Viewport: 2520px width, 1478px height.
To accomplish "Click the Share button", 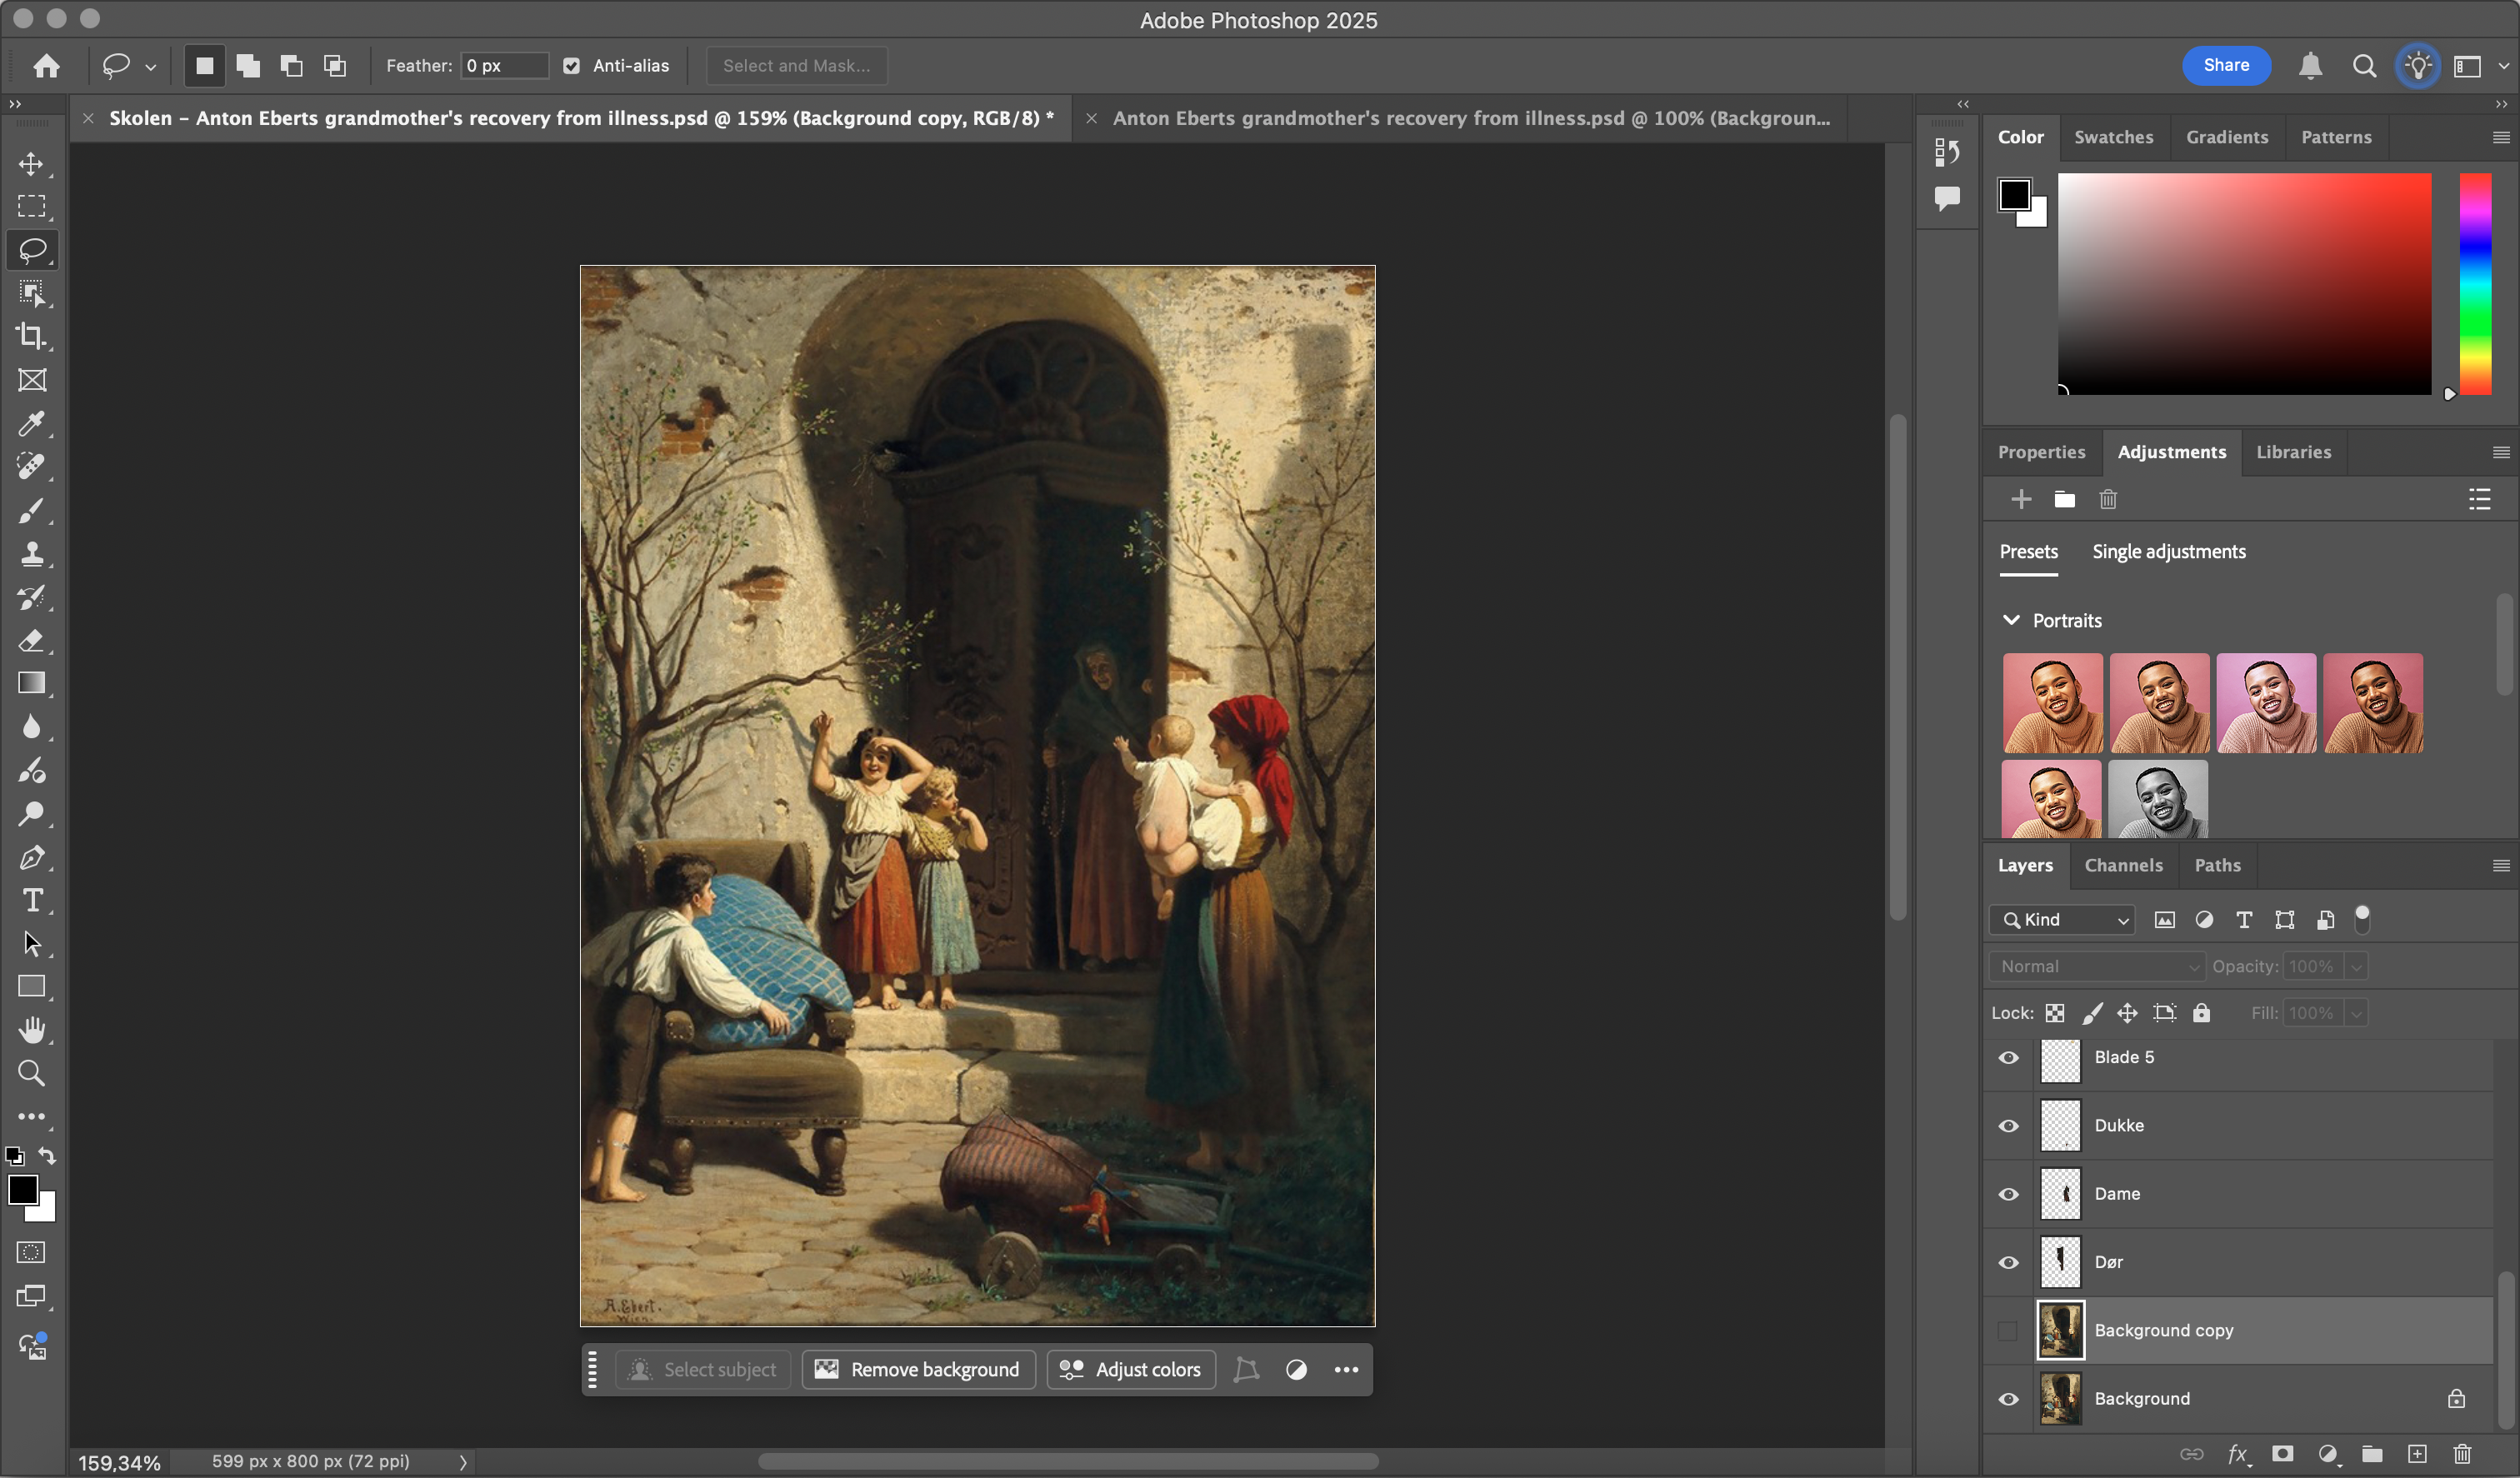I will (2226, 65).
